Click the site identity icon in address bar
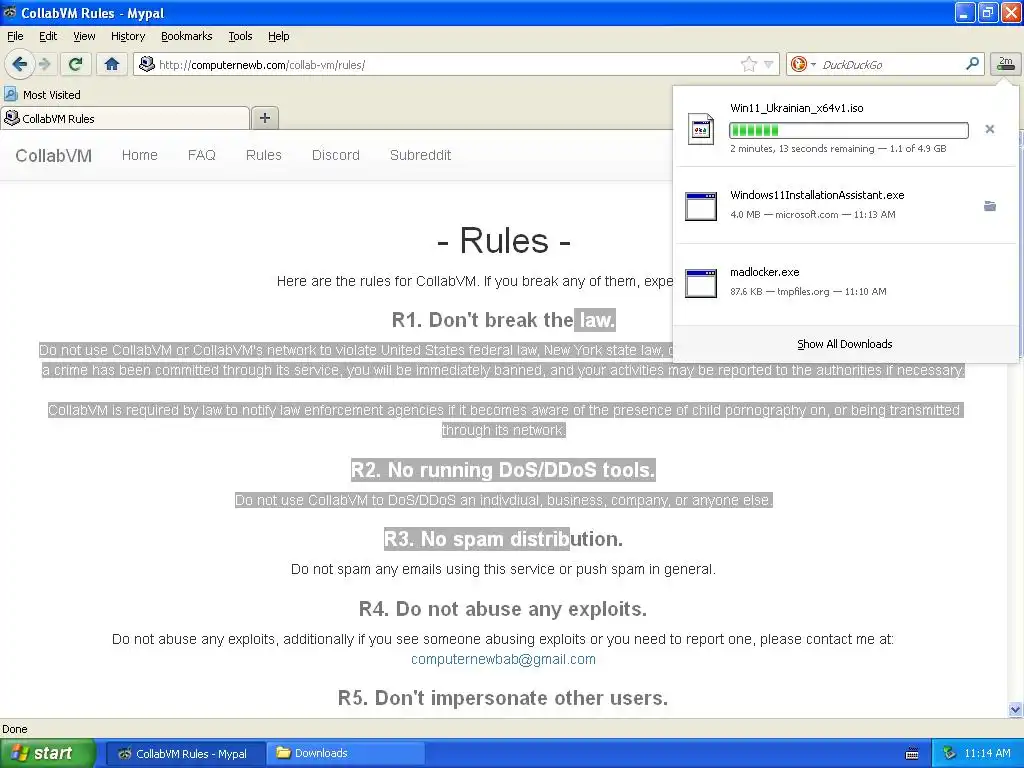1024x768 pixels. (147, 64)
